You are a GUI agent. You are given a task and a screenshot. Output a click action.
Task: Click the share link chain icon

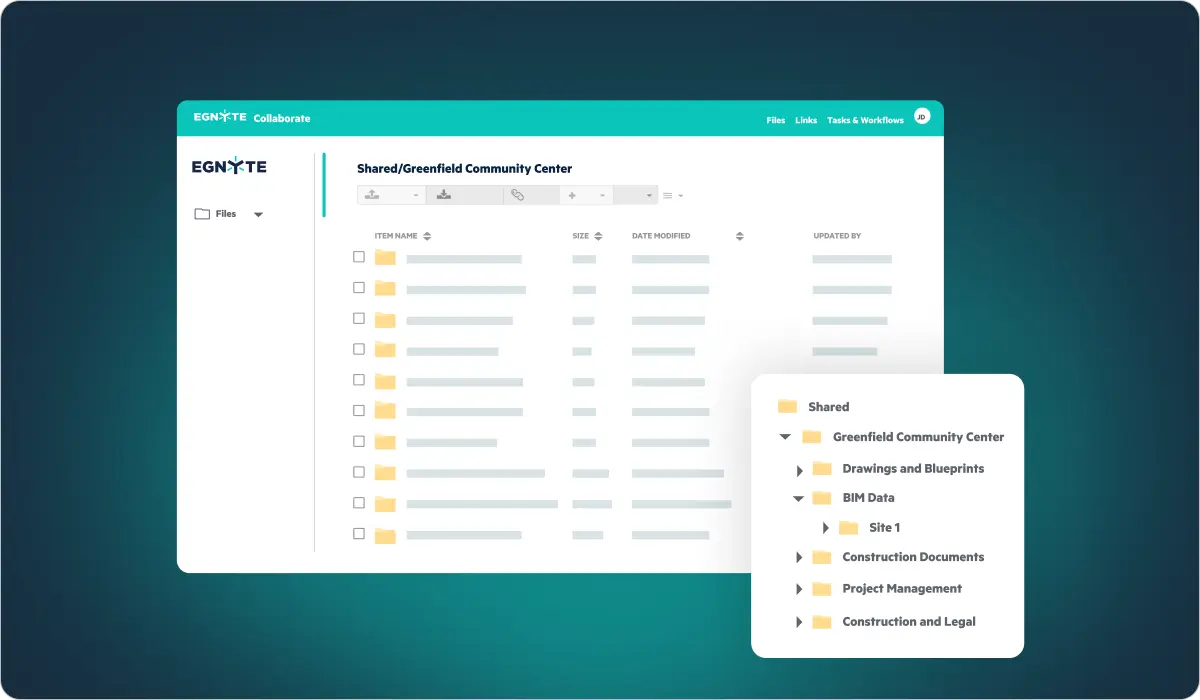pyautogui.click(x=517, y=195)
